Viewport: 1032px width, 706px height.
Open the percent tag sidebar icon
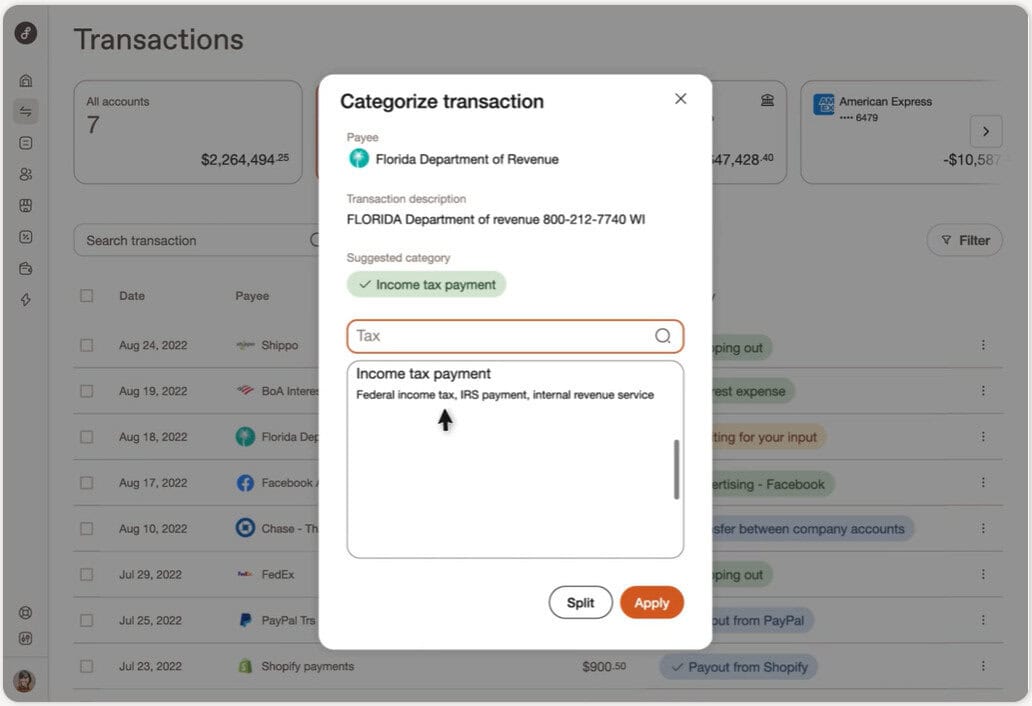click(x=26, y=237)
